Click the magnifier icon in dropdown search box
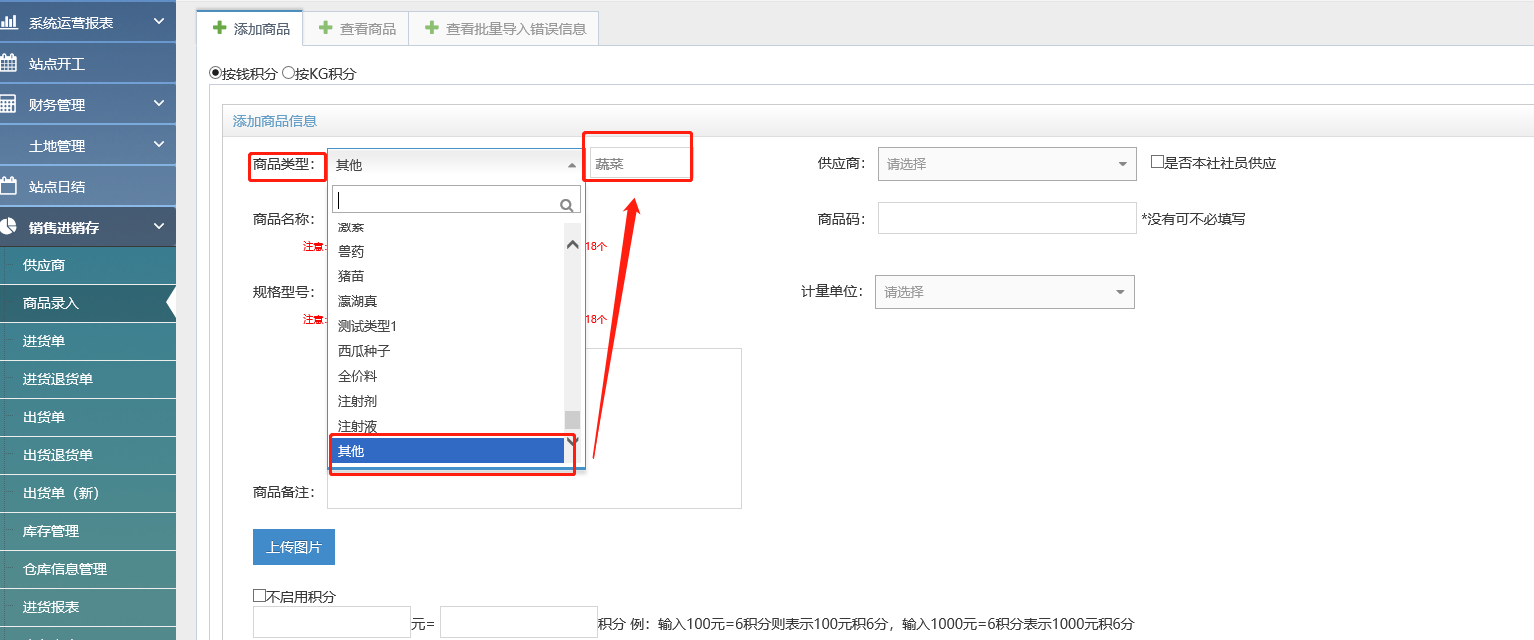Screen dimensions: 1534x640 coord(567,205)
